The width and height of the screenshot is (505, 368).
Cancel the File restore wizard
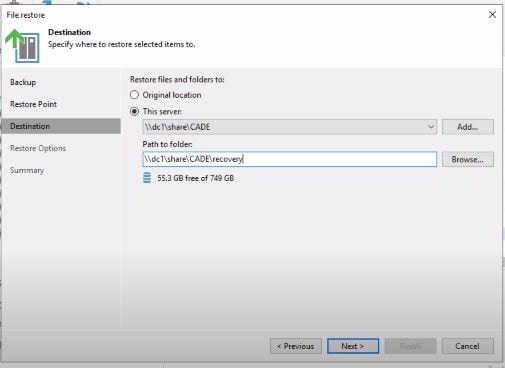point(468,346)
